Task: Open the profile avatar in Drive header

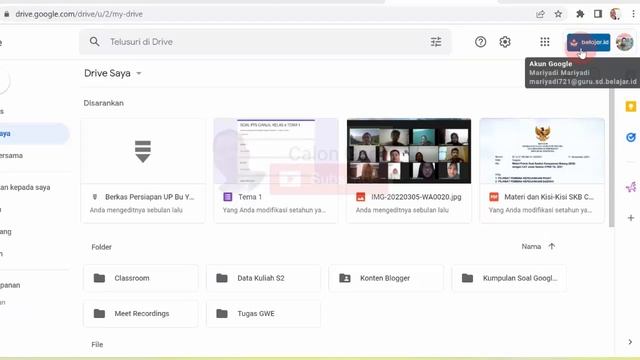Action: 624,42
